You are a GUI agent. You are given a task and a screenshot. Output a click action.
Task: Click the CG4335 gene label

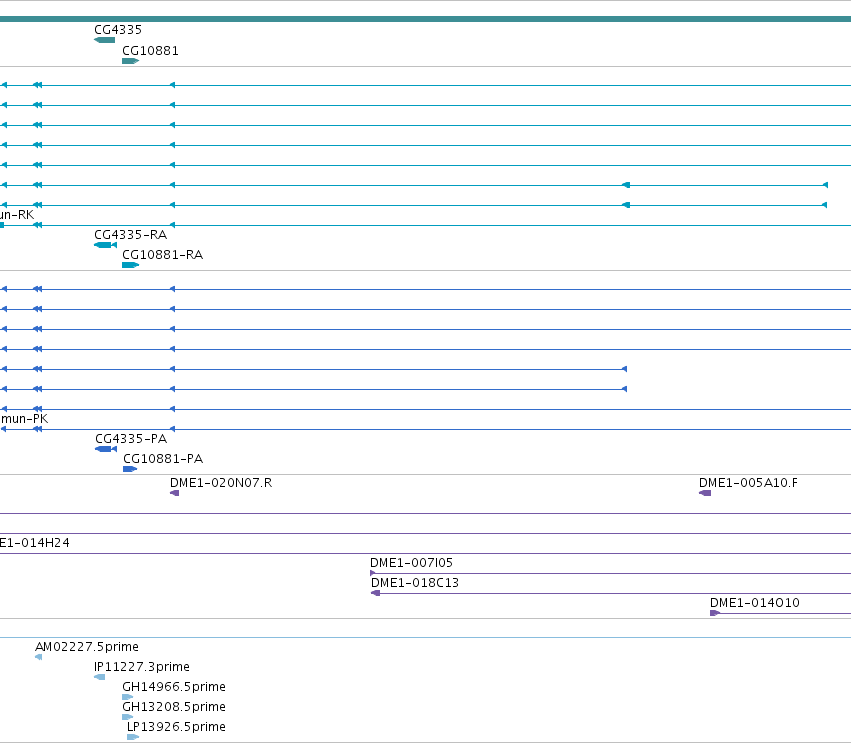tap(118, 29)
